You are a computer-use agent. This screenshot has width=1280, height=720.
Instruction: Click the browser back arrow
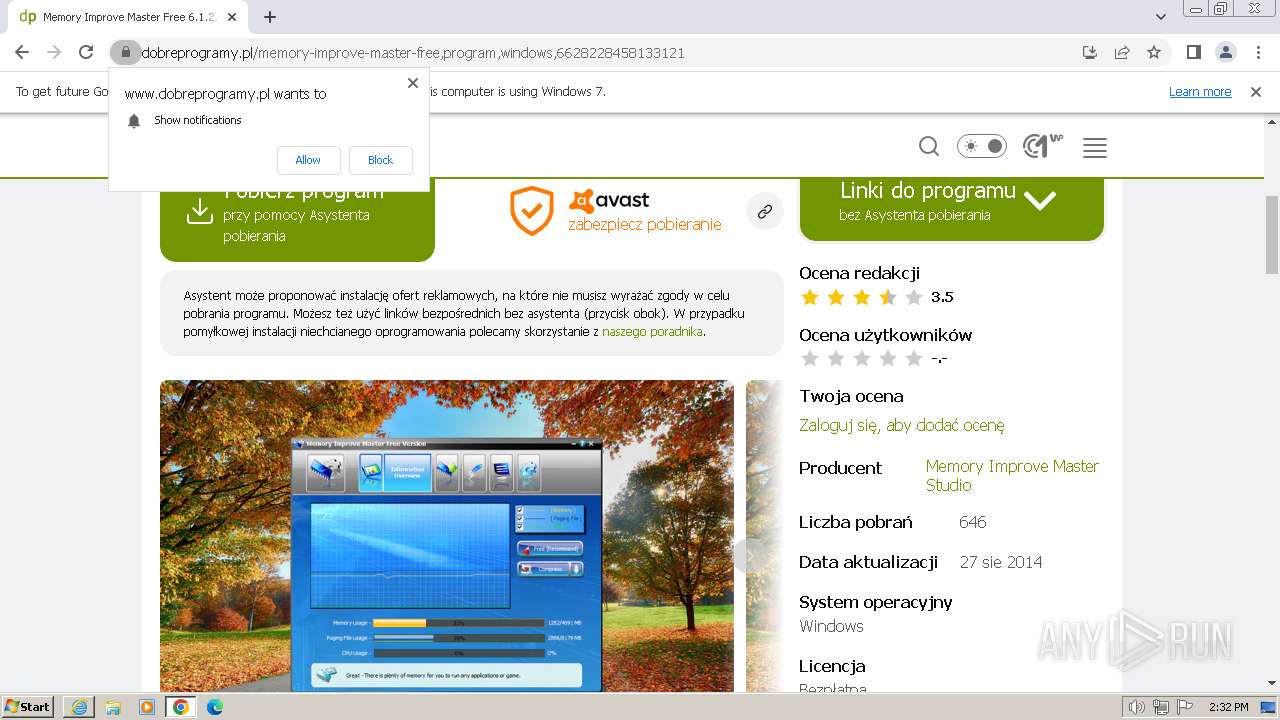tap(22, 52)
